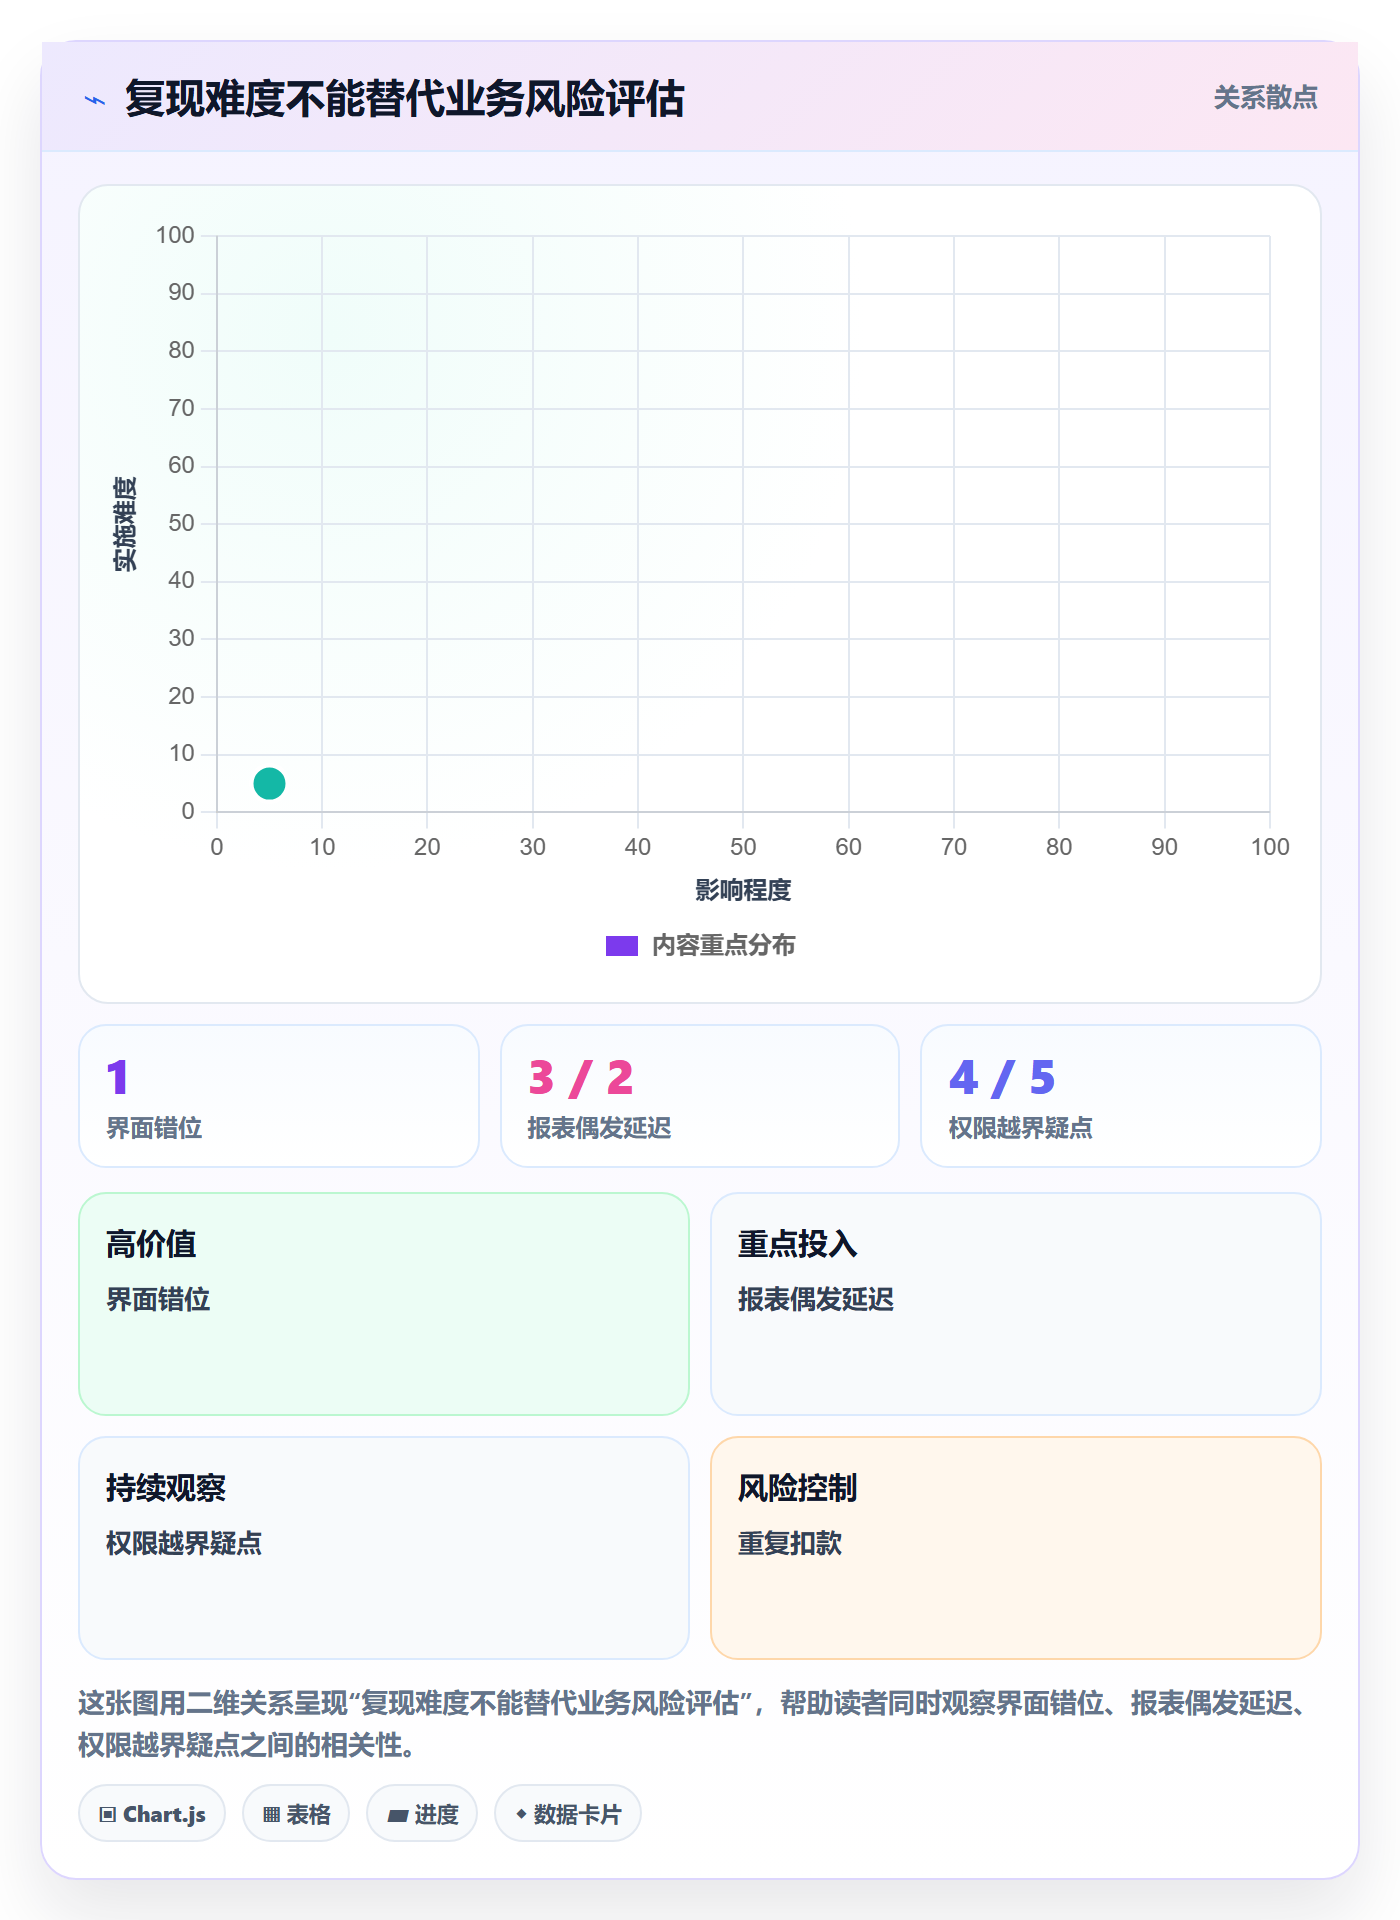Click 报表偶发延迟 label under the 3 / 2 value
The height and width of the screenshot is (1920, 1400).
[x=599, y=1128]
